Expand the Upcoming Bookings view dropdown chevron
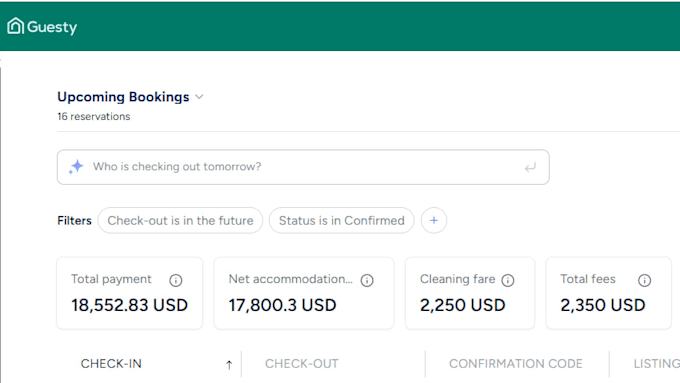Image resolution: width=680 pixels, height=383 pixels. (x=199, y=97)
